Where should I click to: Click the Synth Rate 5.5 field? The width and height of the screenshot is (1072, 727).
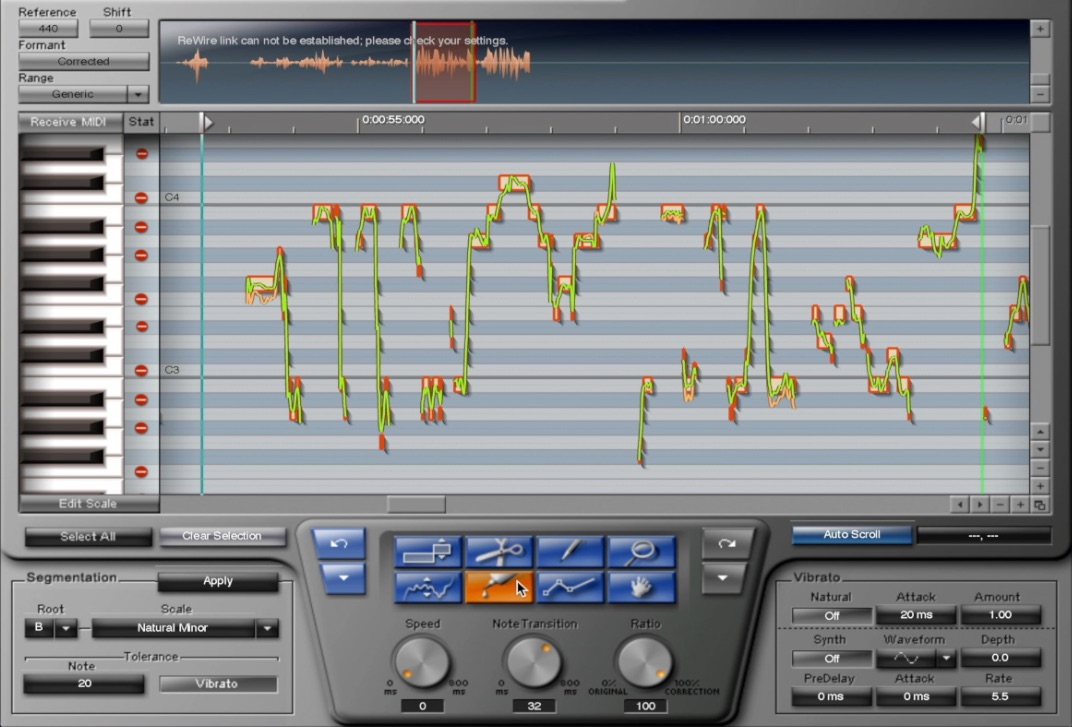pyautogui.click(x=1000, y=697)
